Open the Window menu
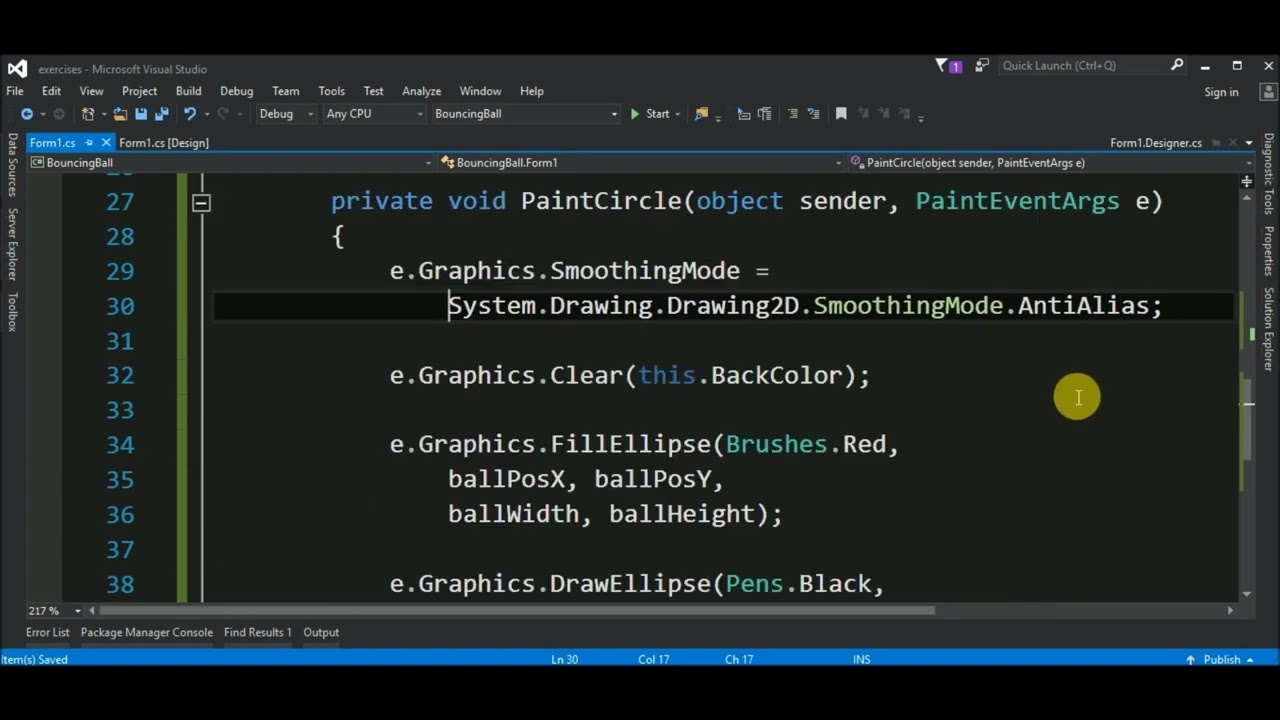 pos(480,91)
